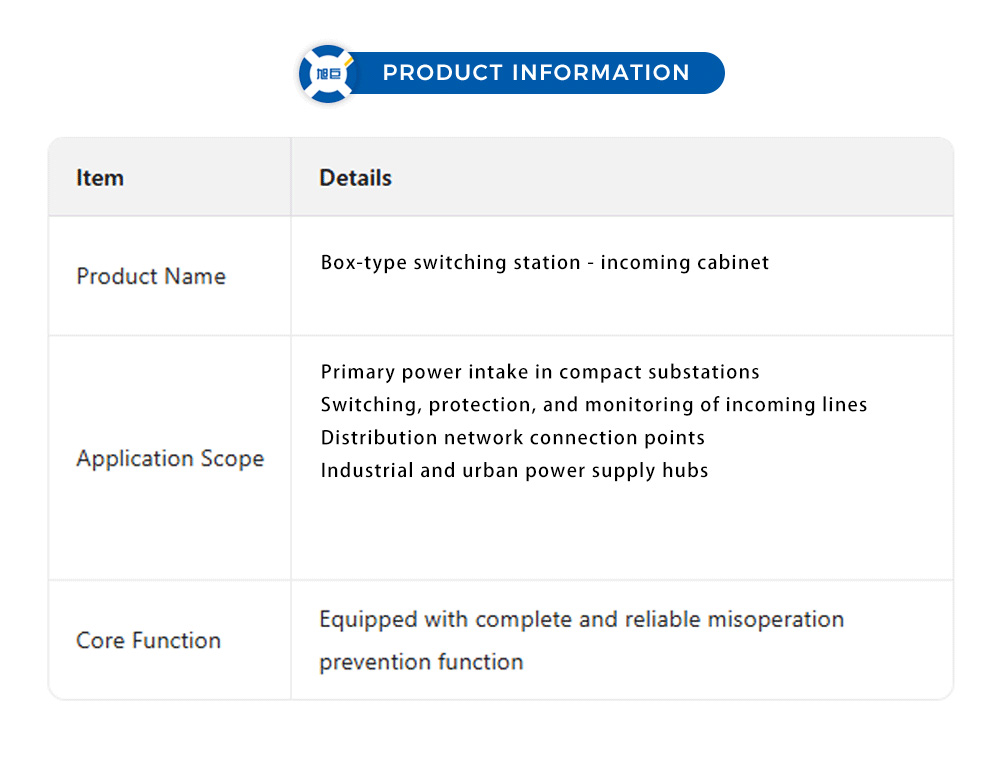
Task: Click 'Primary power intake in compact substations'
Action: 540,372
